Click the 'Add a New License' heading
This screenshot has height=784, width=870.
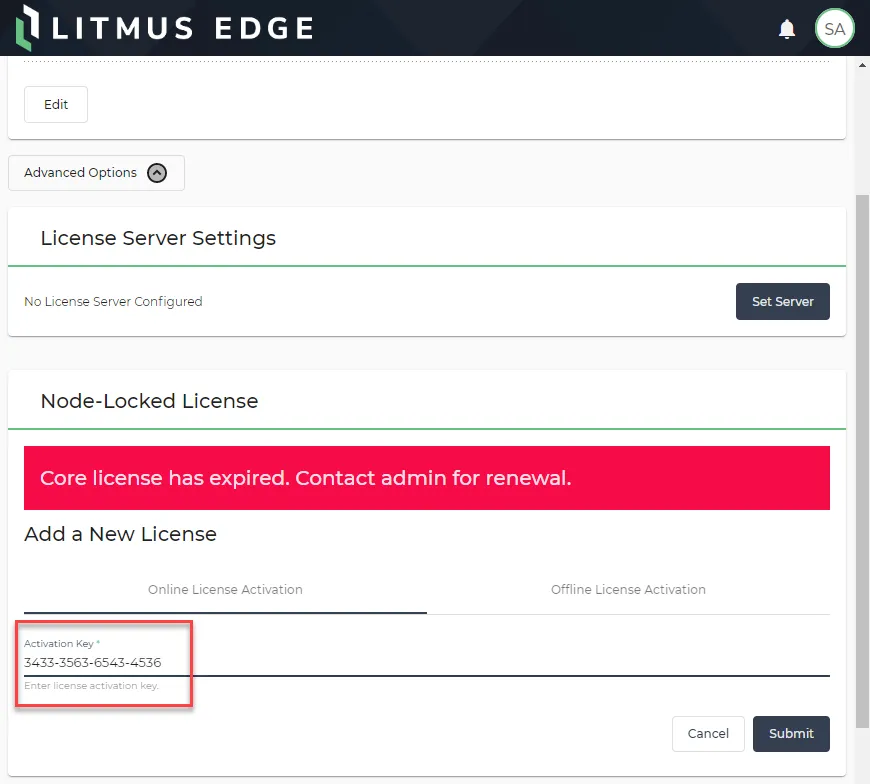coord(120,534)
